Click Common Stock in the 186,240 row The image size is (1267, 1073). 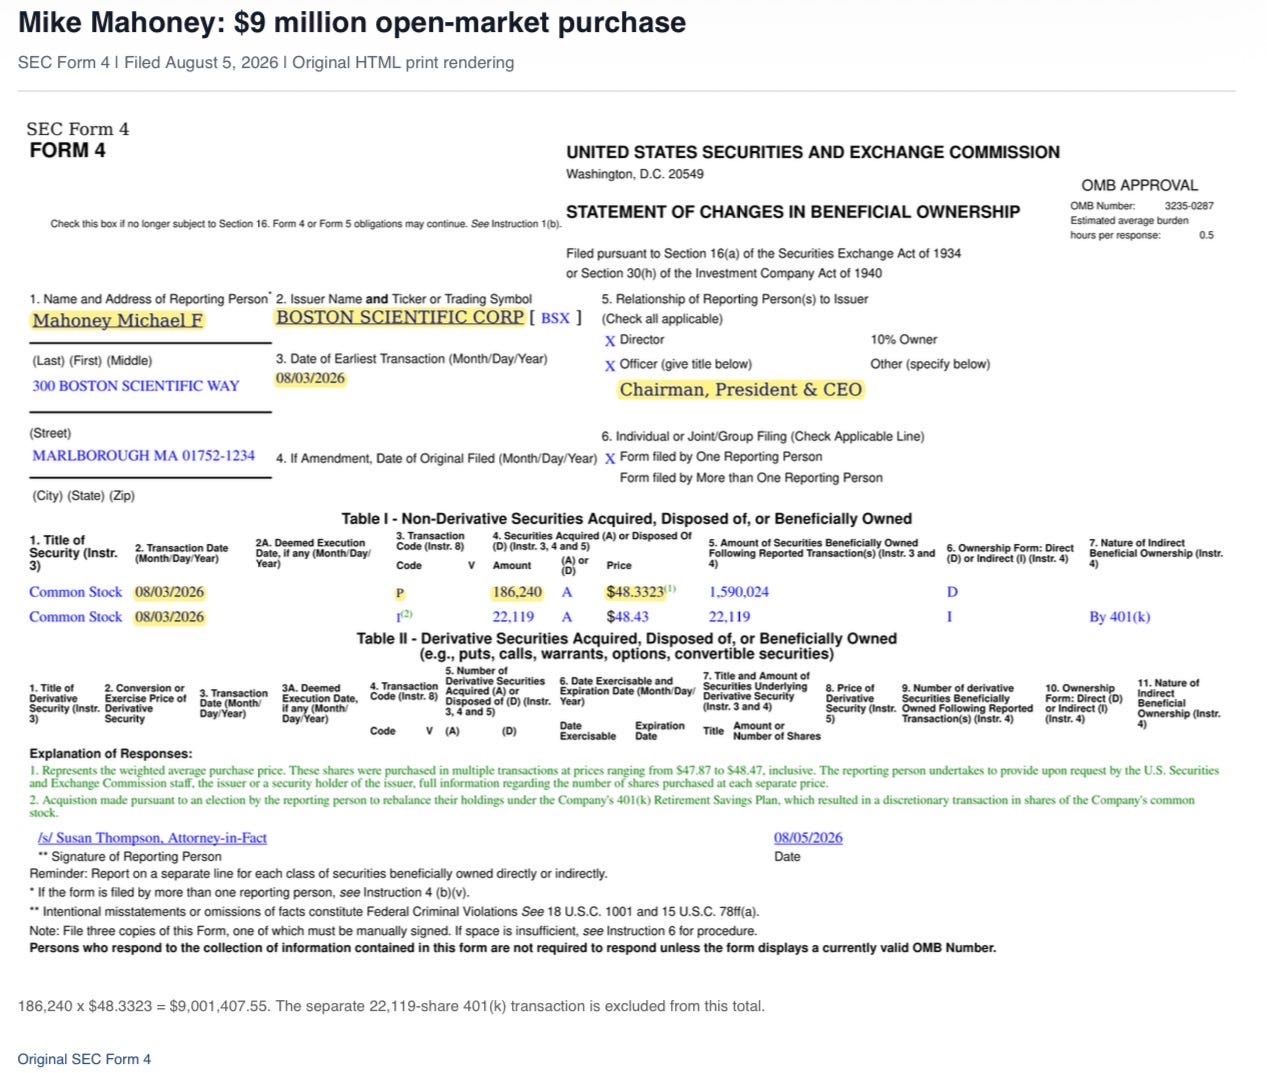pos(75,592)
